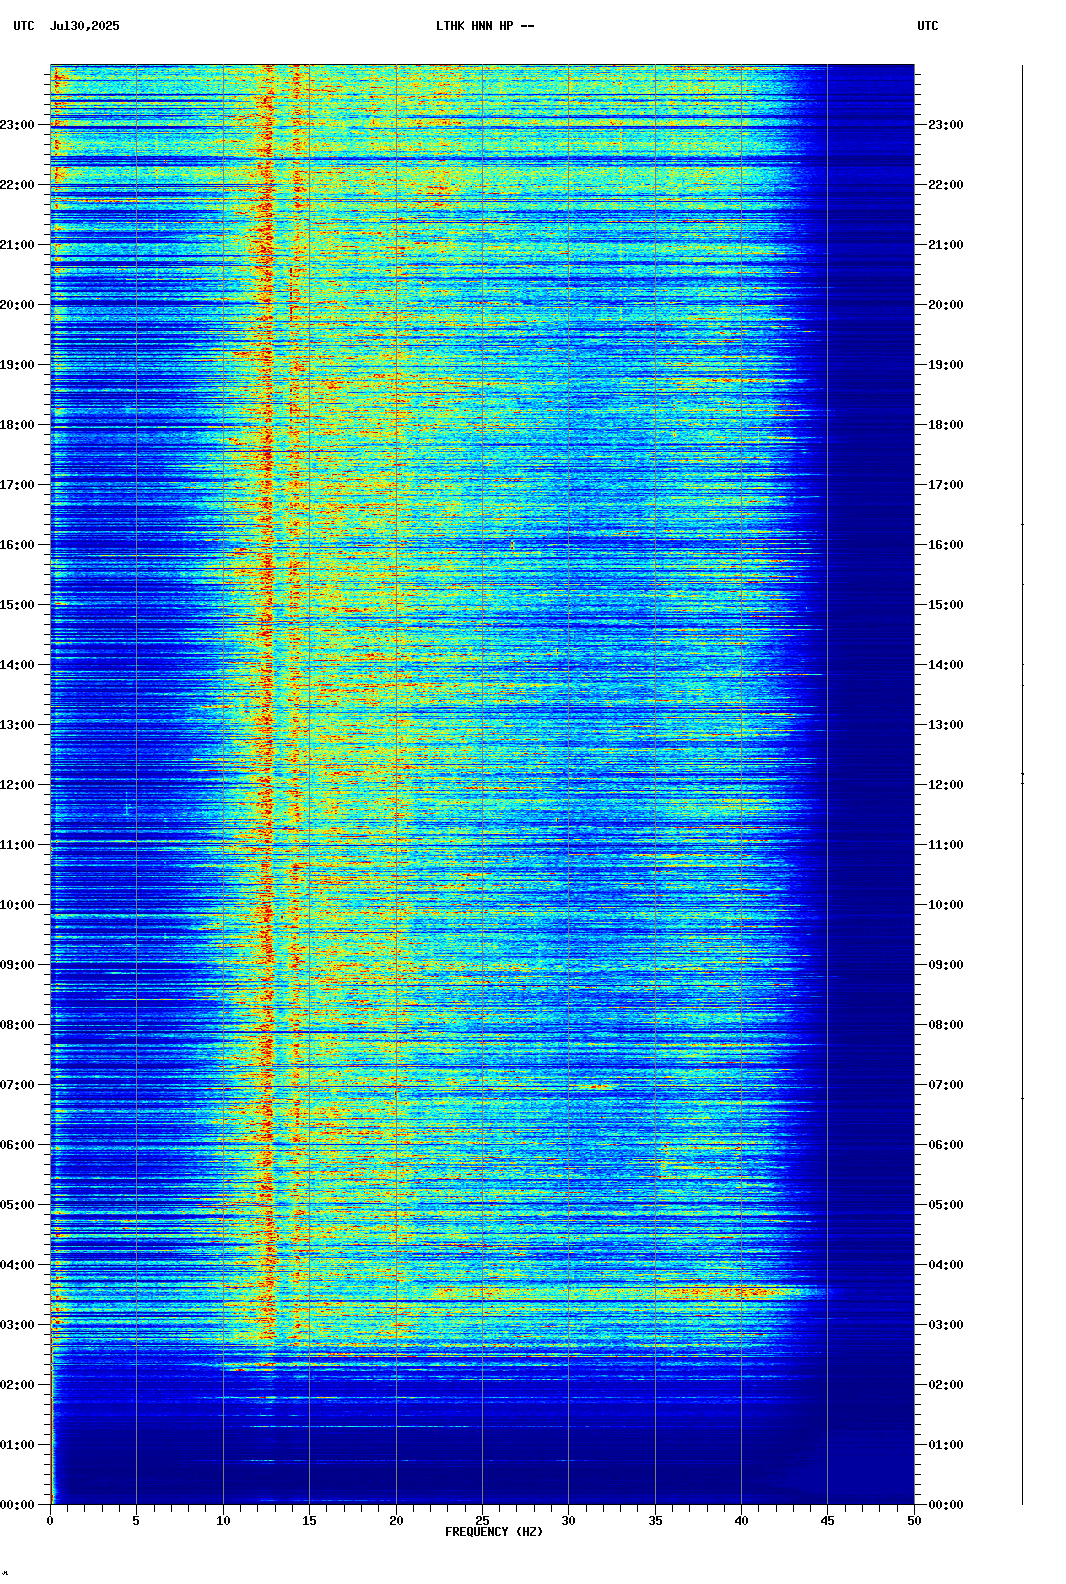This screenshot has height=1584, width=1066.
Task: Click the '22:00' label on the right axis
Action: [x=946, y=185]
